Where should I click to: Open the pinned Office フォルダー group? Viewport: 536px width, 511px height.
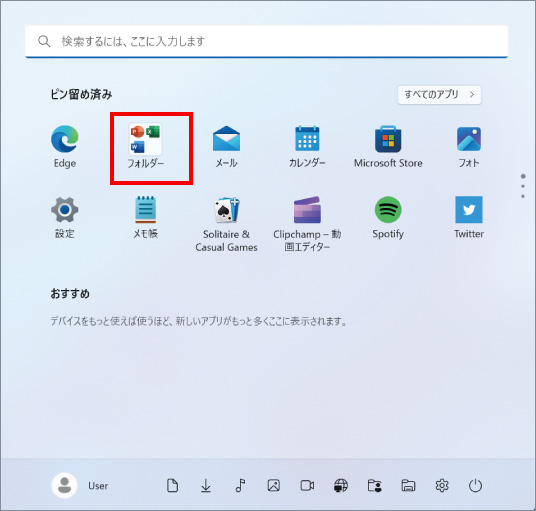tap(145, 147)
